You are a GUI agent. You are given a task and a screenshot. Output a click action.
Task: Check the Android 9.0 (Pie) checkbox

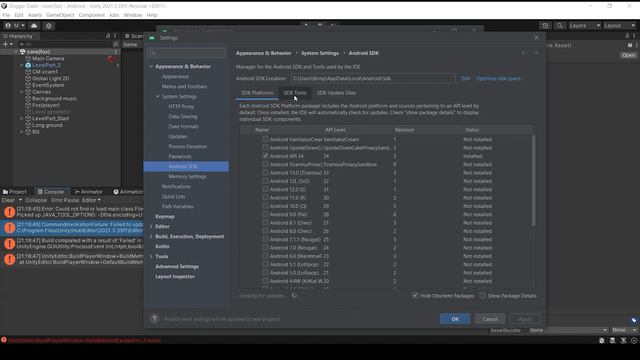[265, 214]
